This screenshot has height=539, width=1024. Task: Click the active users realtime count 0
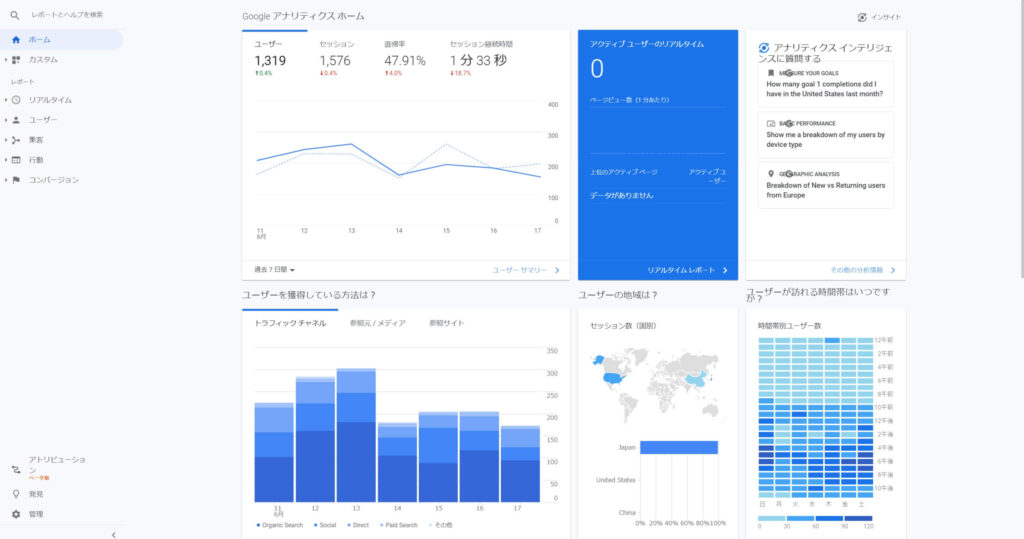coord(597,69)
